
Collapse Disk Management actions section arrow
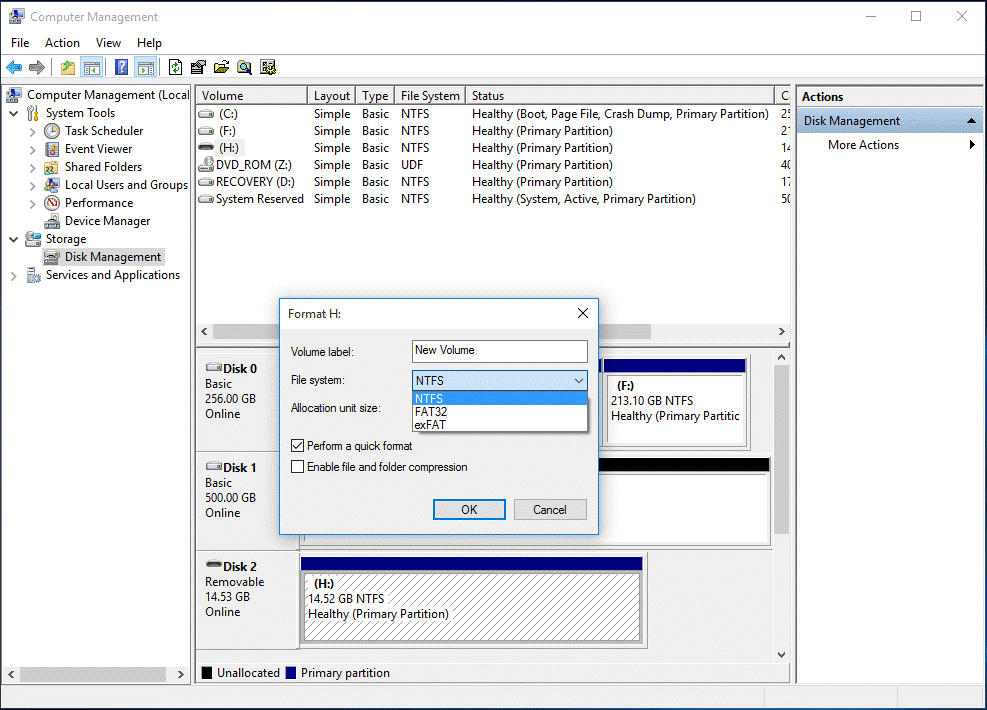click(x=971, y=121)
